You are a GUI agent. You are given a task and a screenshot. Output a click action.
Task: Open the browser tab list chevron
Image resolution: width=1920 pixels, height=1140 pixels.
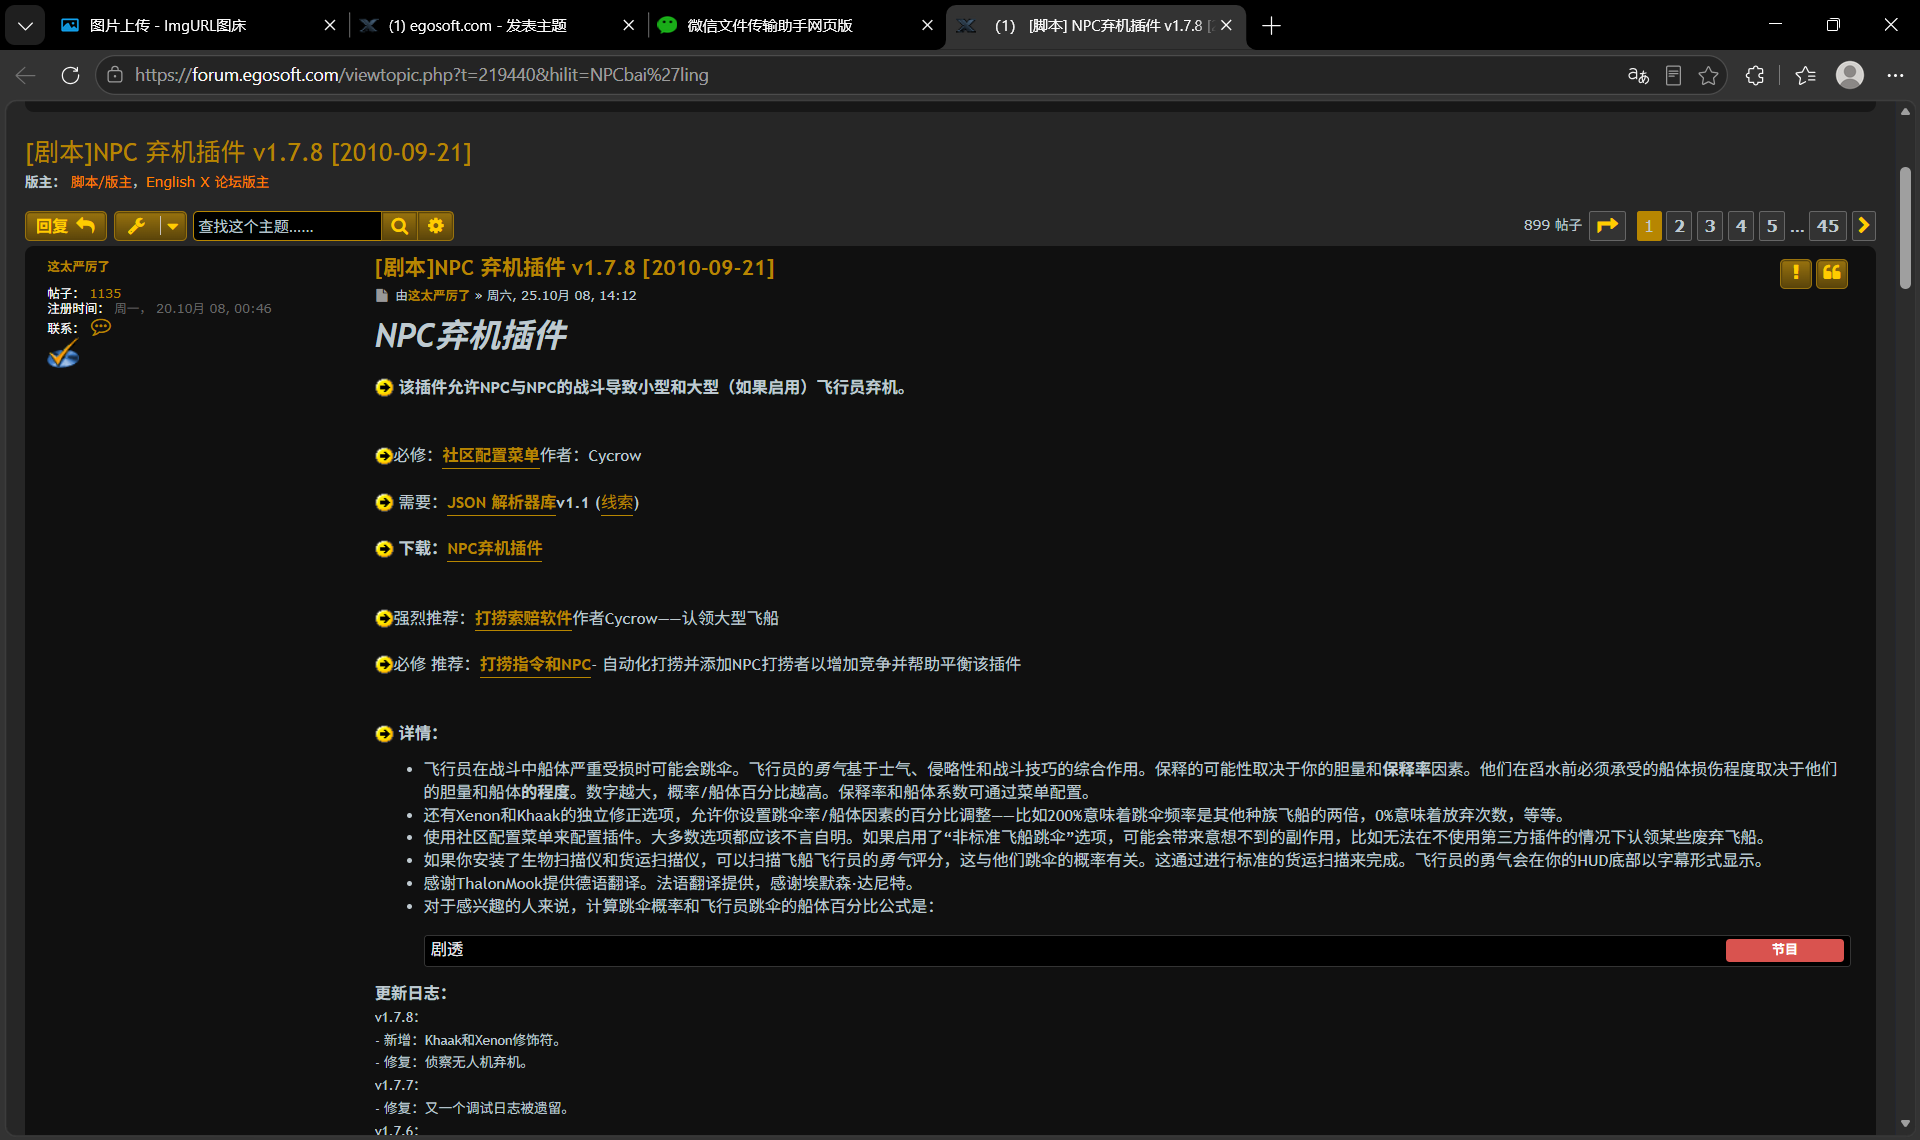click(24, 25)
